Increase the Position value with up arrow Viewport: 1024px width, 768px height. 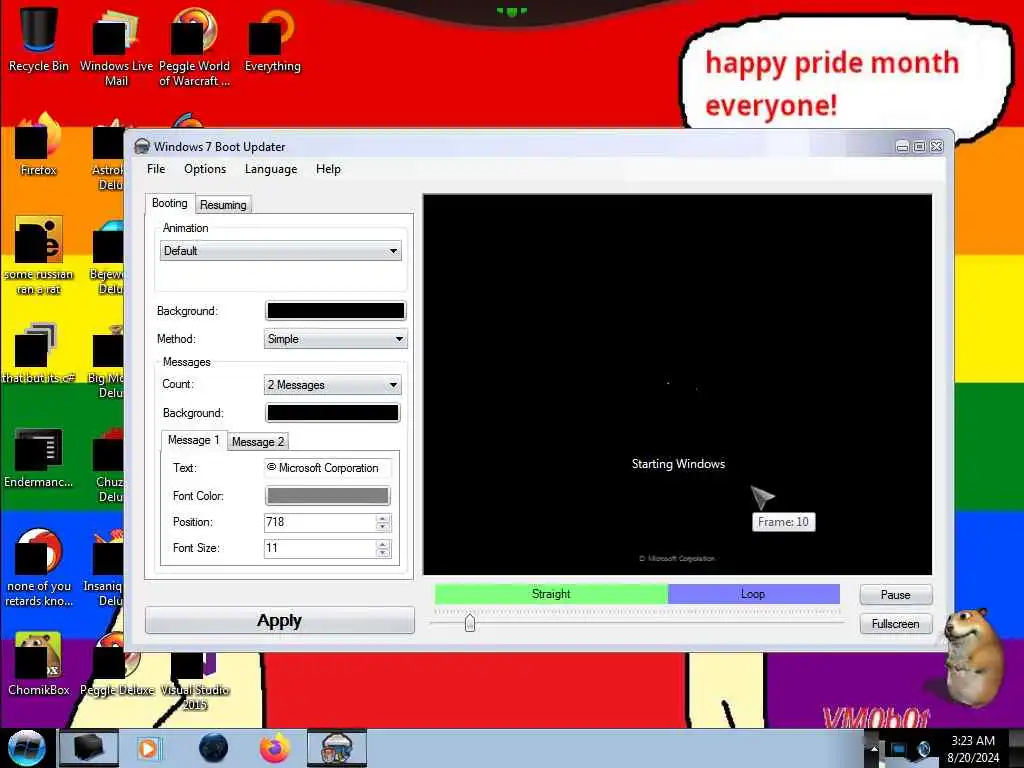pos(383,518)
